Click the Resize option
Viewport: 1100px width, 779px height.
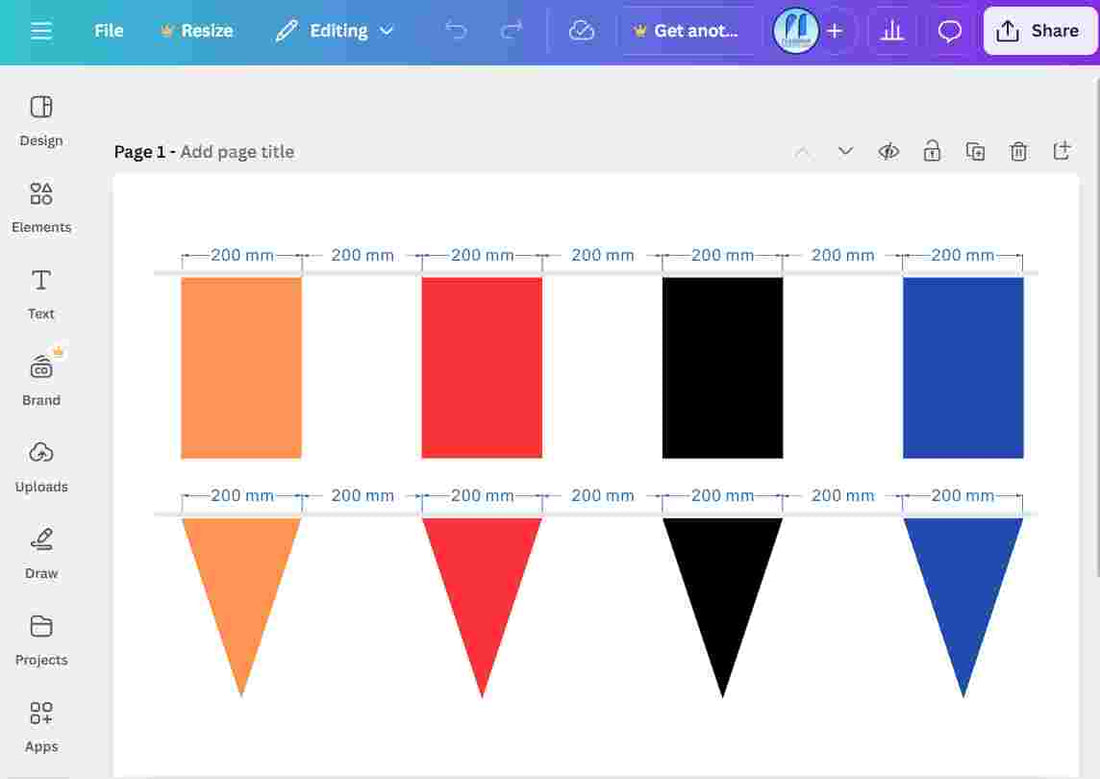coord(197,31)
